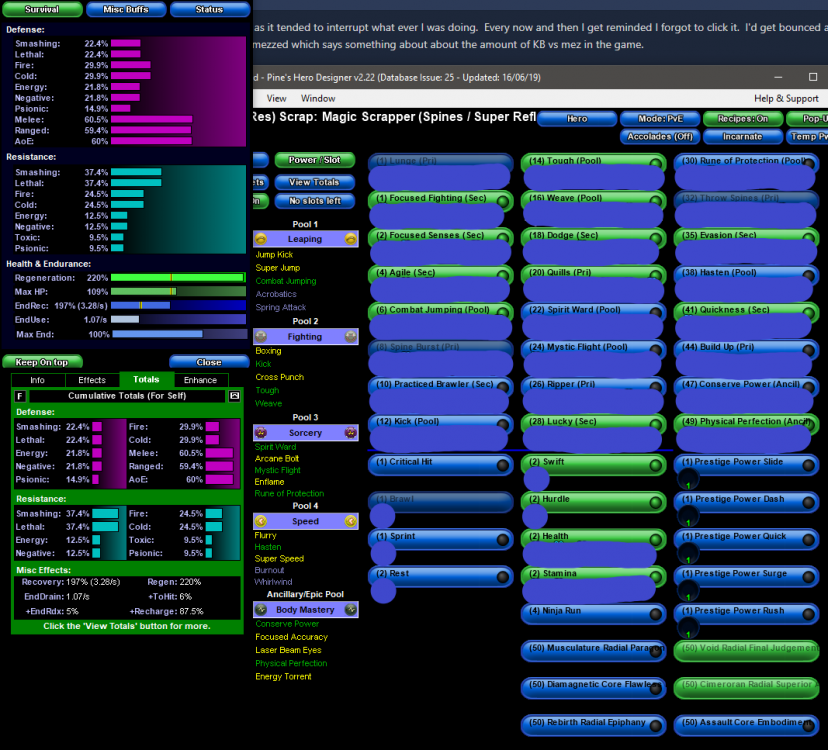Open the Sorcery pool dropdown
This screenshot has height=750, width=828.
point(305,433)
